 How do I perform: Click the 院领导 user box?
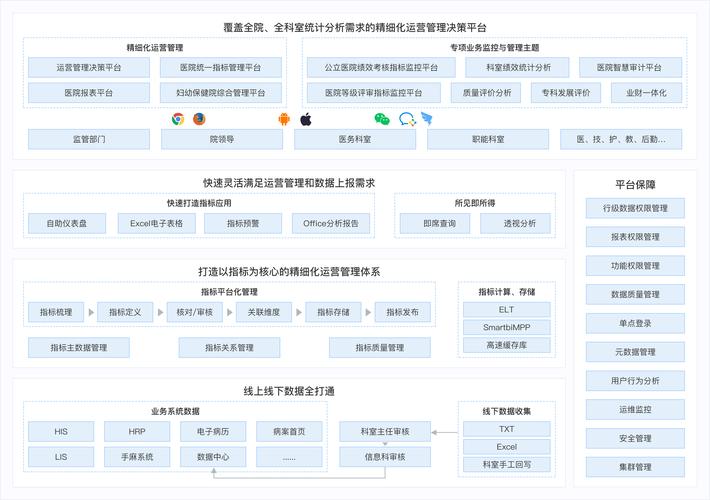222,139
